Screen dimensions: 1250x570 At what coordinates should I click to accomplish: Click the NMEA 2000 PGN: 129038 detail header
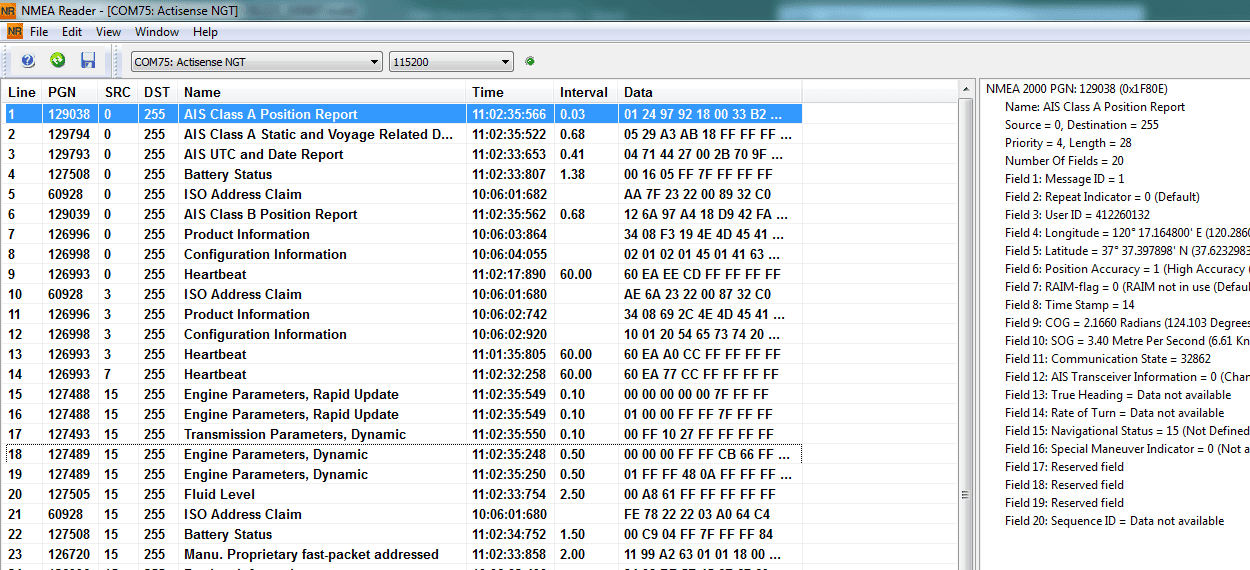click(x=1076, y=88)
